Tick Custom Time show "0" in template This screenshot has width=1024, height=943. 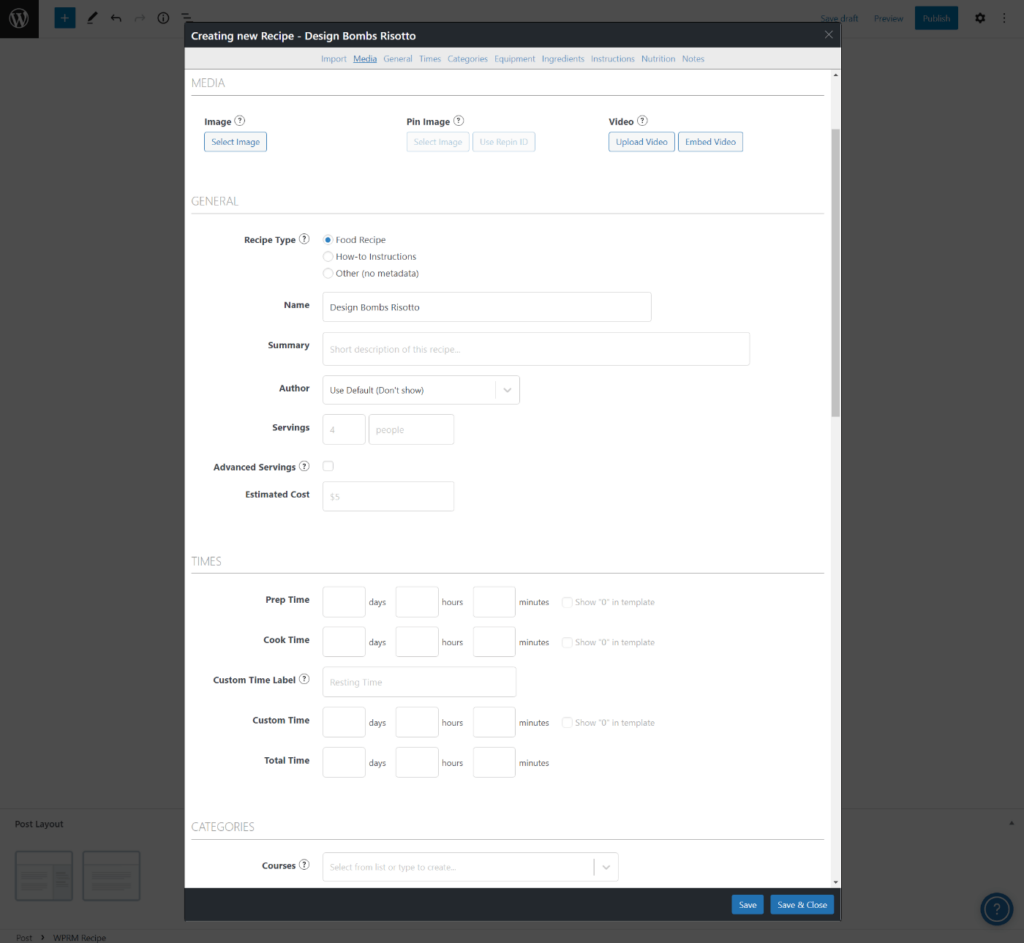pyautogui.click(x=567, y=722)
